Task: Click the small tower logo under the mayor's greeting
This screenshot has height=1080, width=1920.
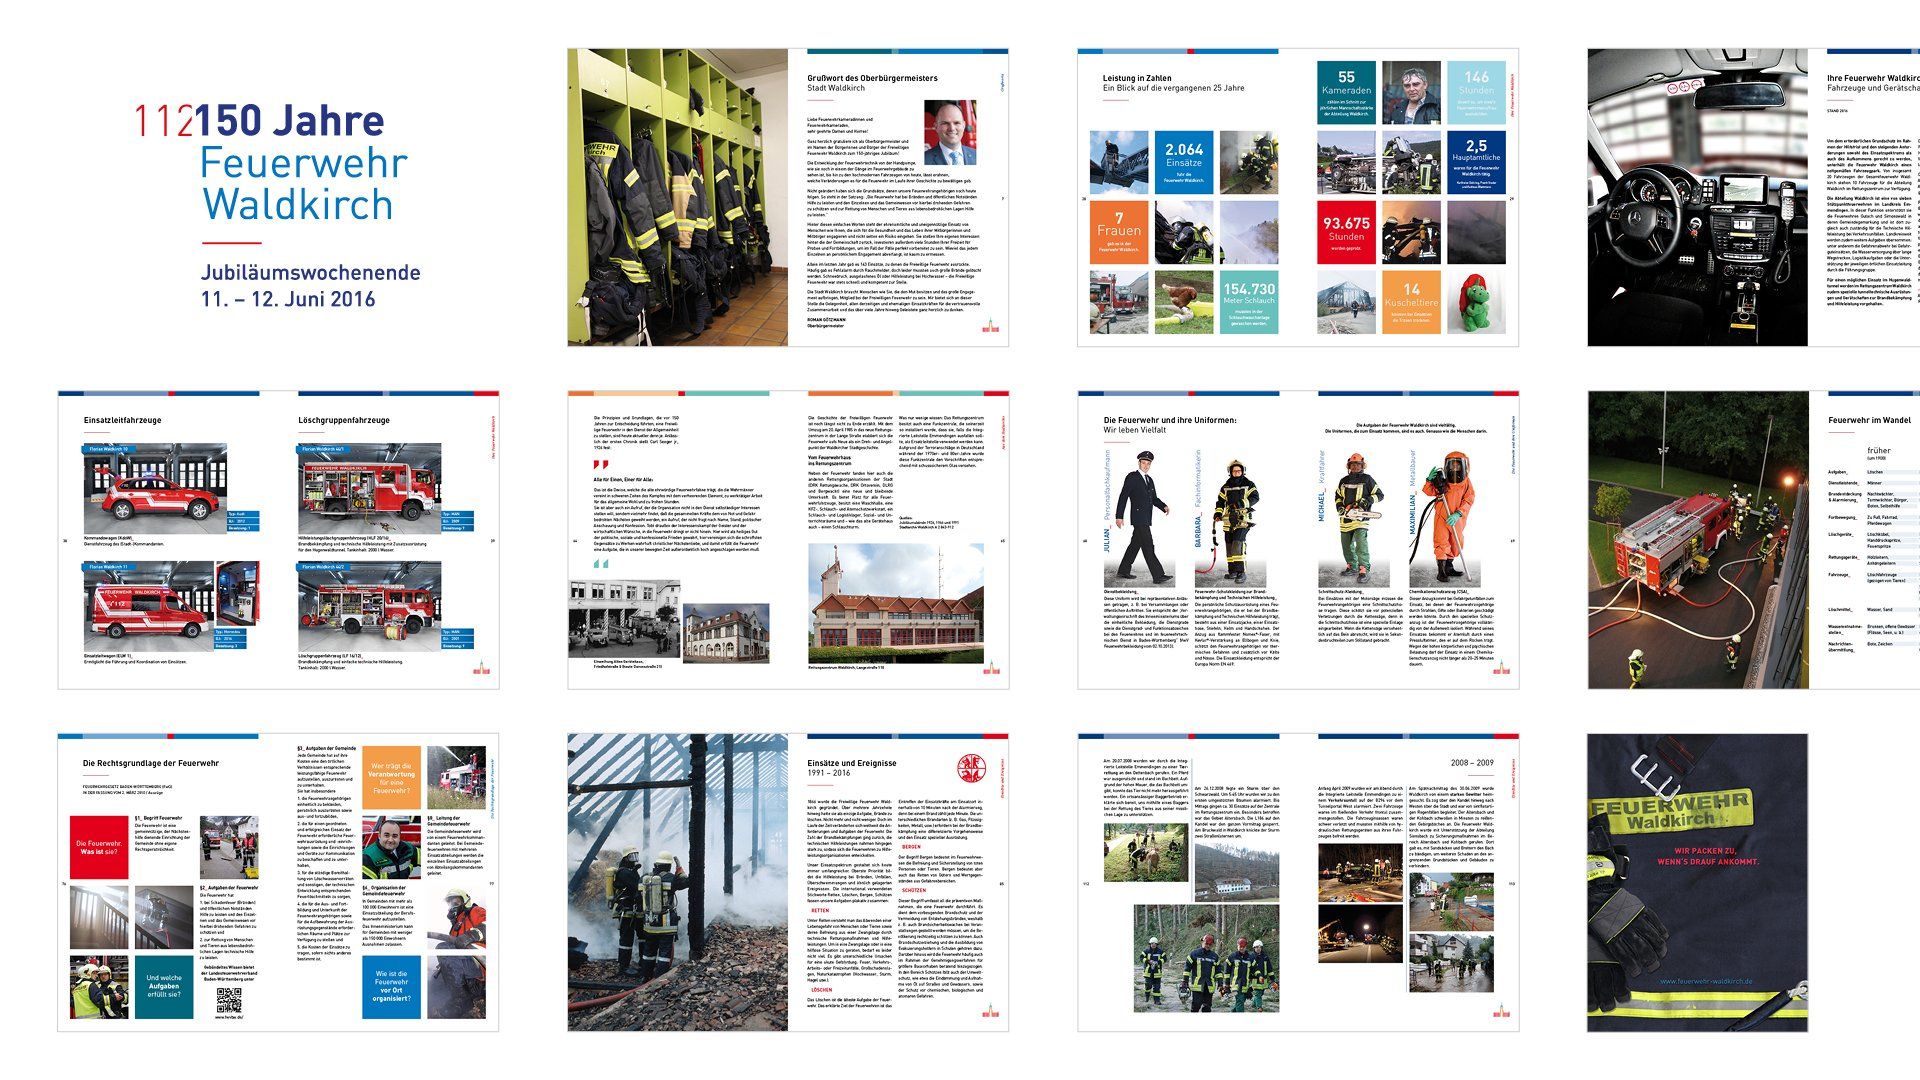Action: click(990, 326)
